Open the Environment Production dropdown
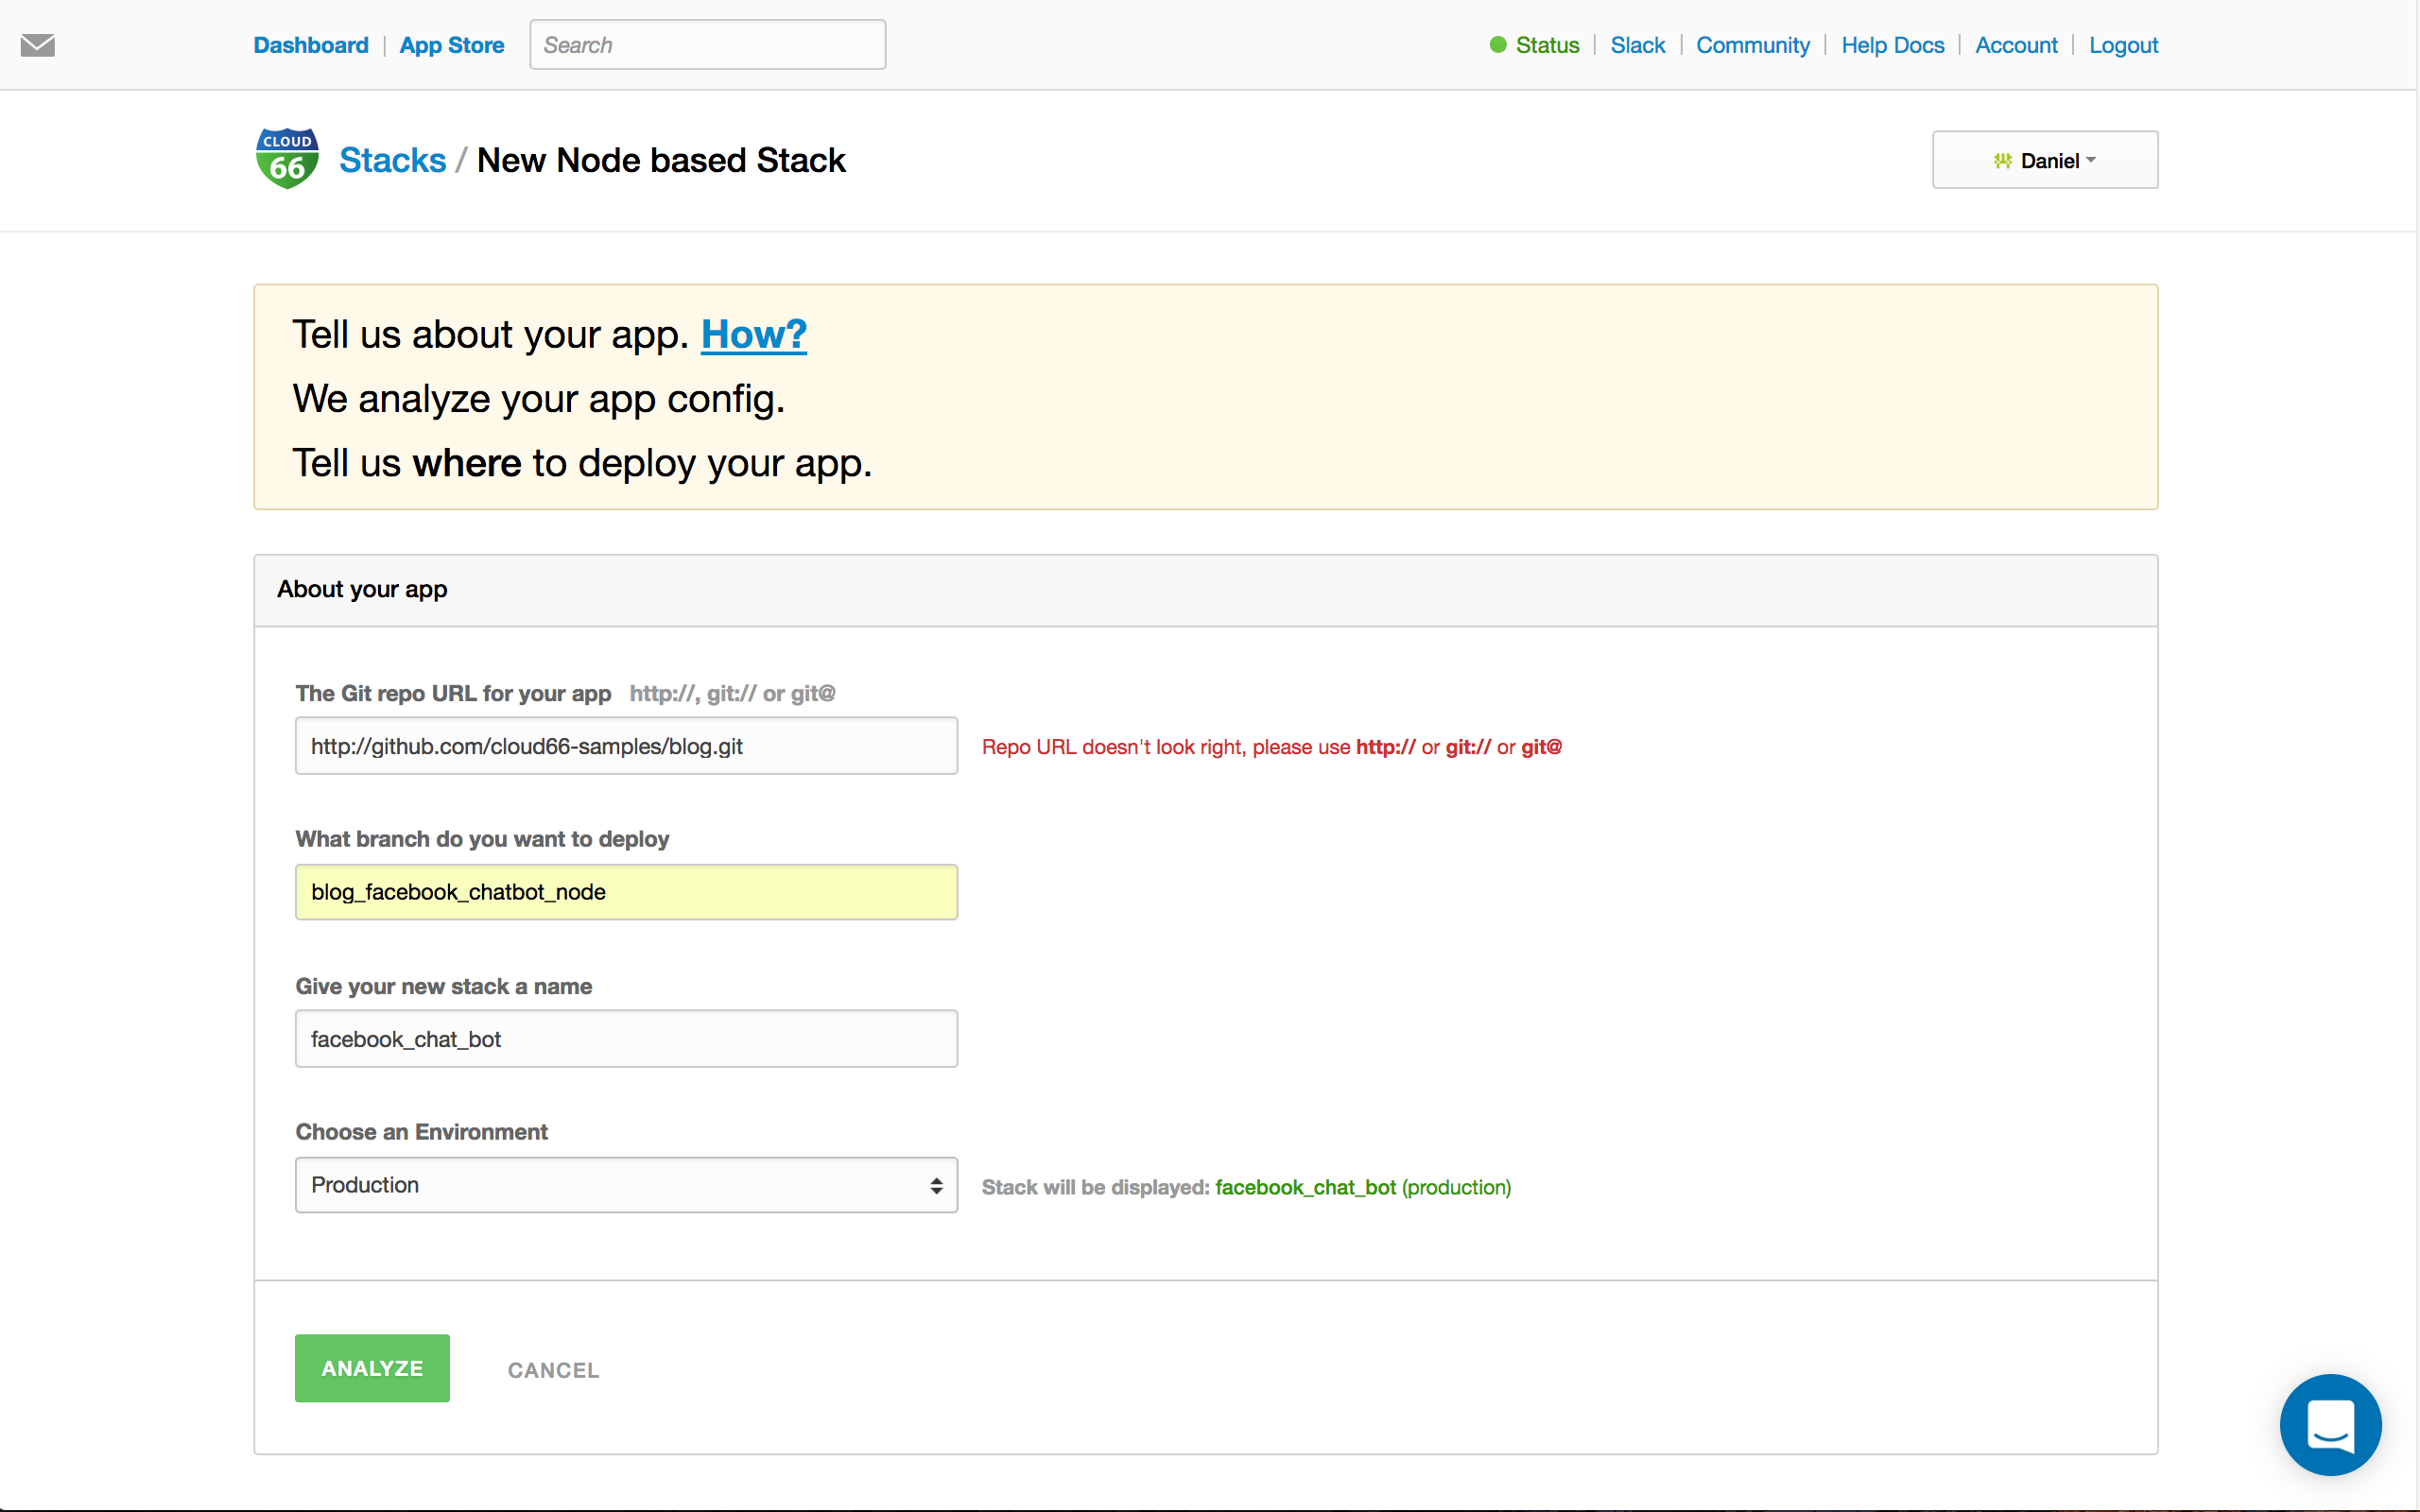 pyautogui.click(x=626, y=1185)
